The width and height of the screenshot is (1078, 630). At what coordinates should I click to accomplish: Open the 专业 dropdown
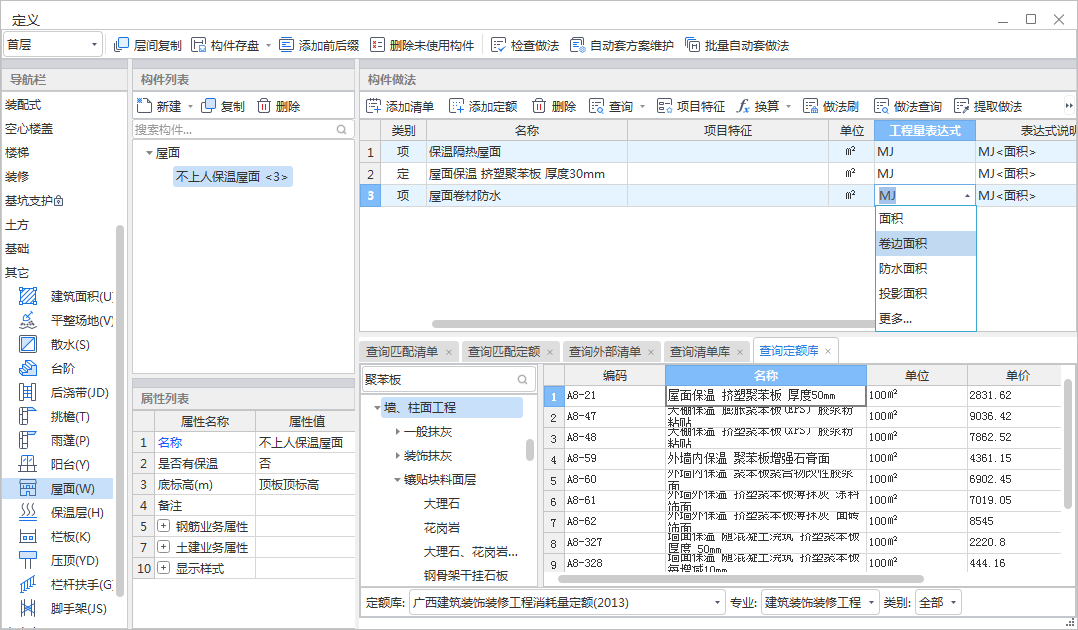point(820,602)
